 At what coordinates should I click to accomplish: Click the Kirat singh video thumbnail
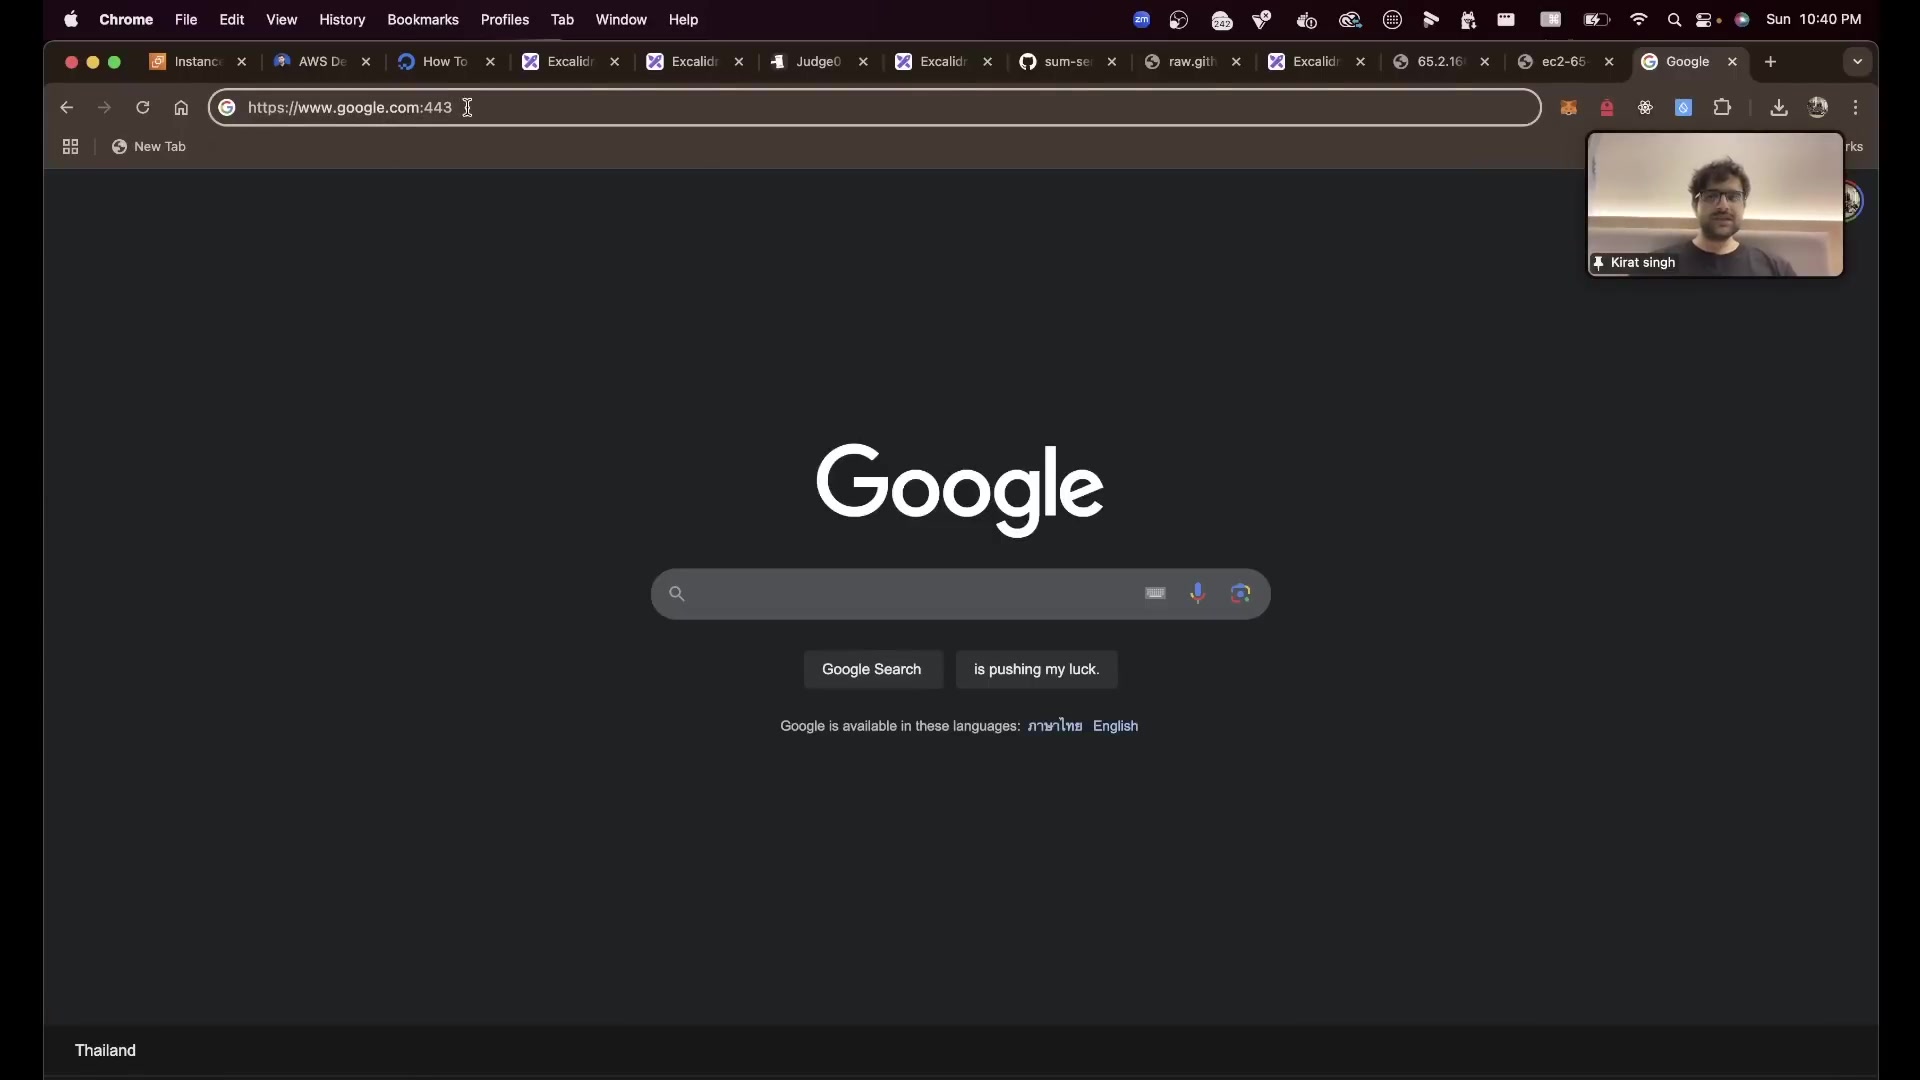[x=1716, y=204]
